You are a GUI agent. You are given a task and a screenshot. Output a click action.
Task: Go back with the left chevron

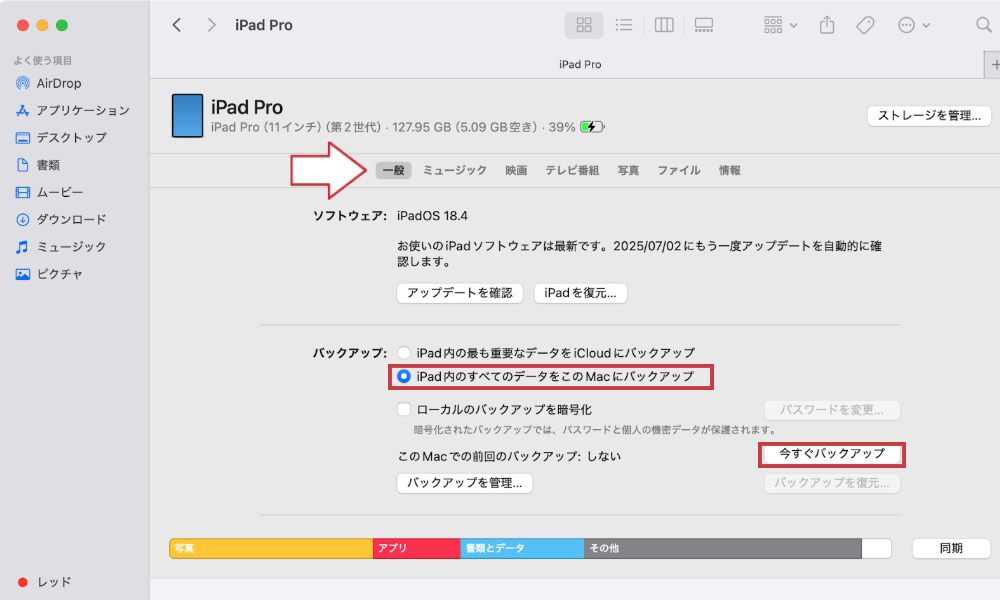pos(177,25)
